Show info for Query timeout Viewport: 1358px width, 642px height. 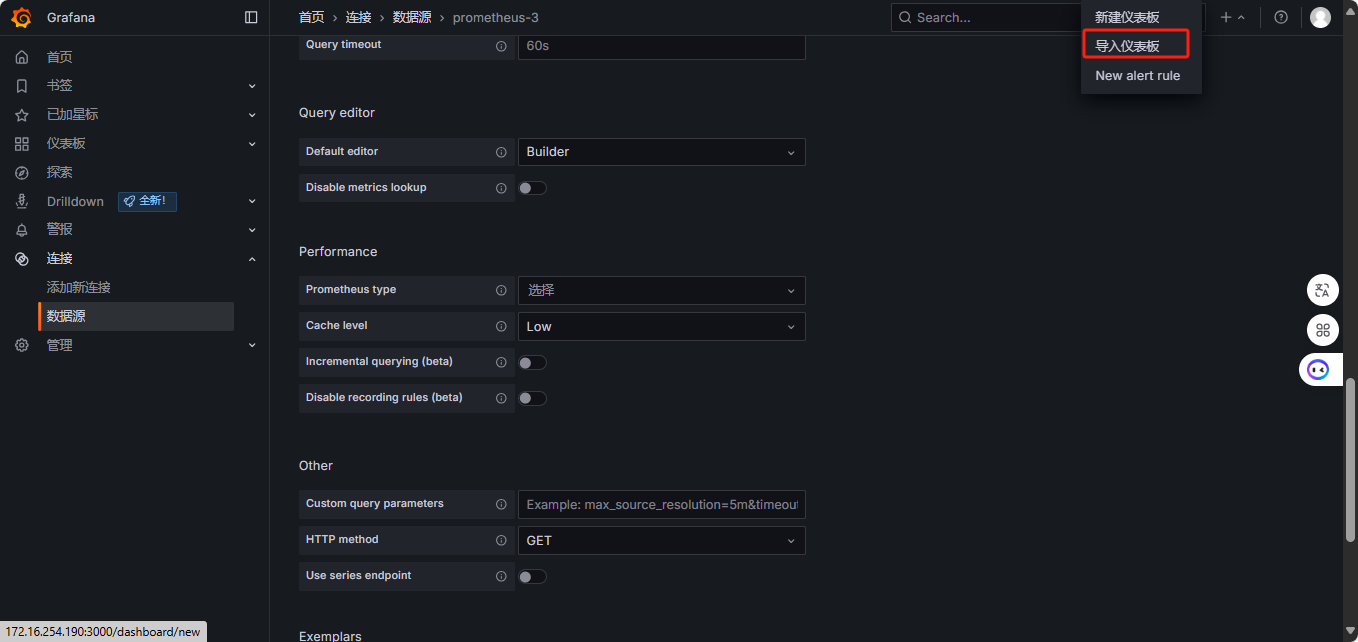tap(501, 46)
